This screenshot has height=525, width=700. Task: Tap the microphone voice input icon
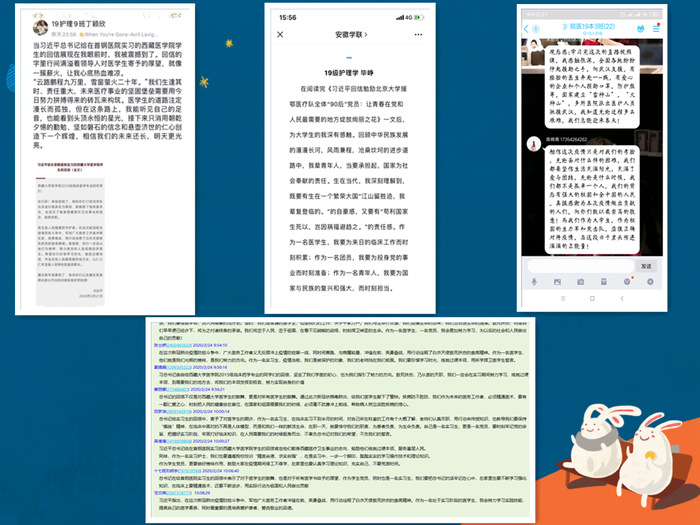click(532, 283)
